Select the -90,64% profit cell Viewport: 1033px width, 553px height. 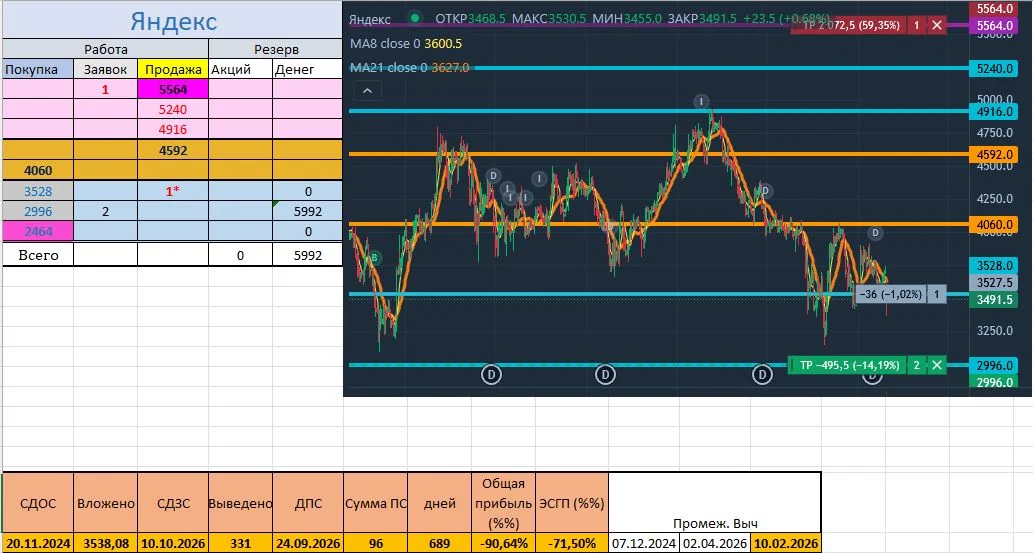[503, 543]
